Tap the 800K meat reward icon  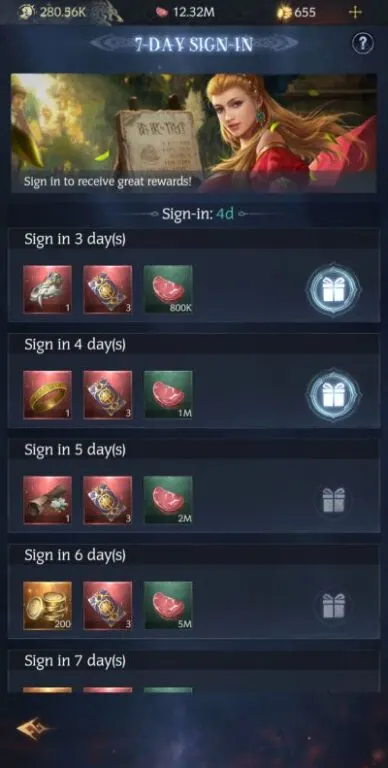[x=168, y=289]
